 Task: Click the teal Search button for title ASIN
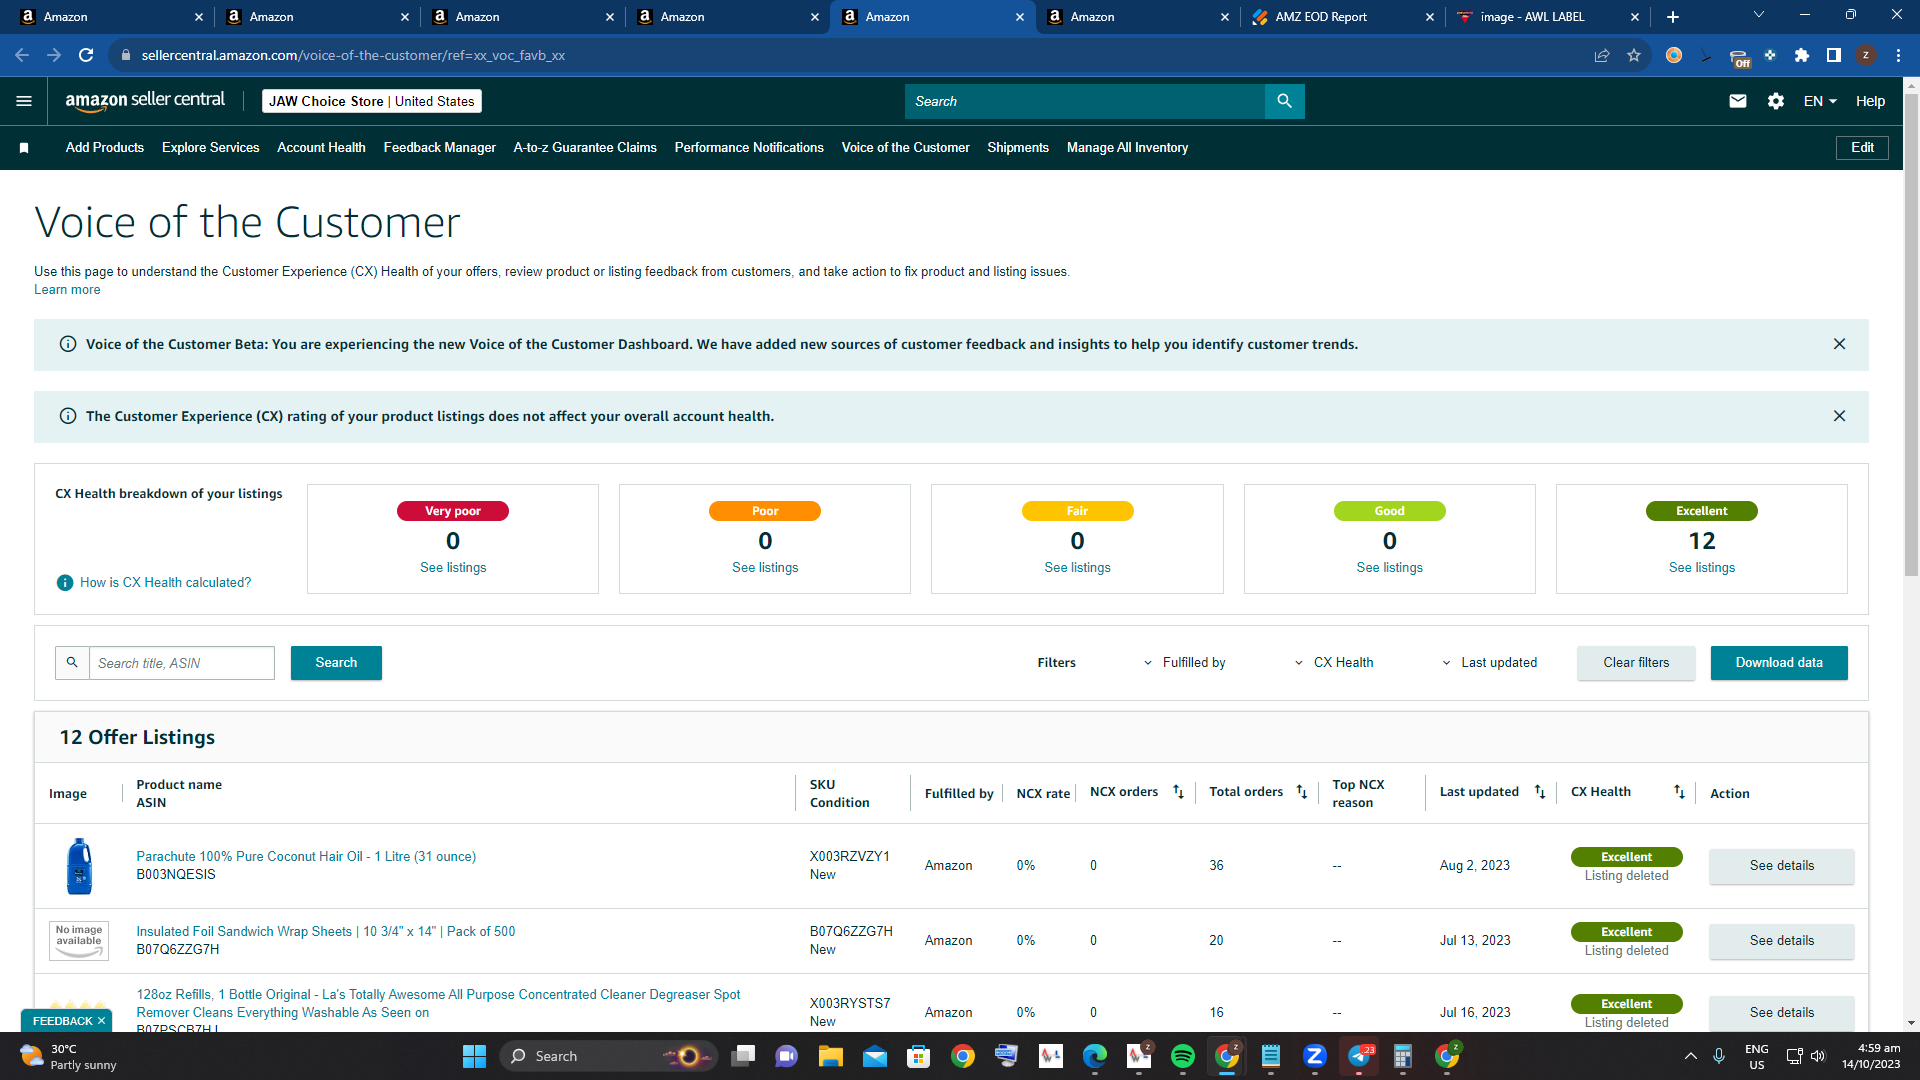(x=336, y=663)
